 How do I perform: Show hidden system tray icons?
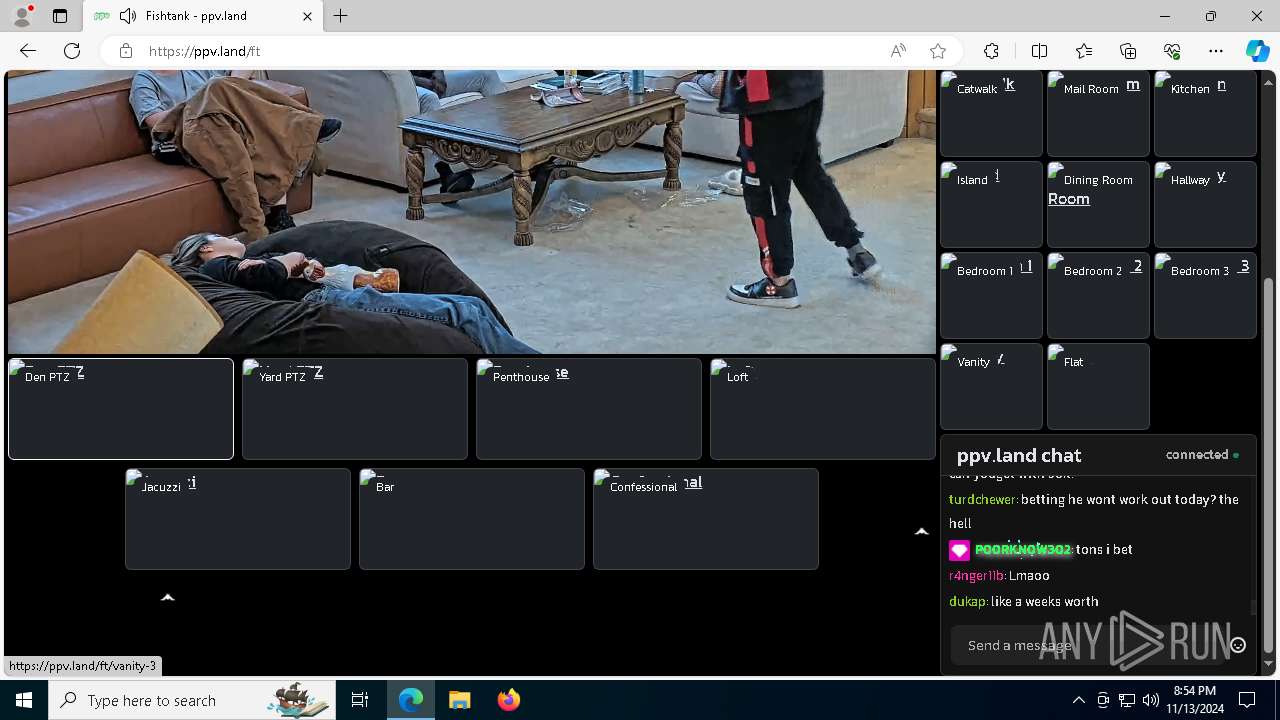1078,700
